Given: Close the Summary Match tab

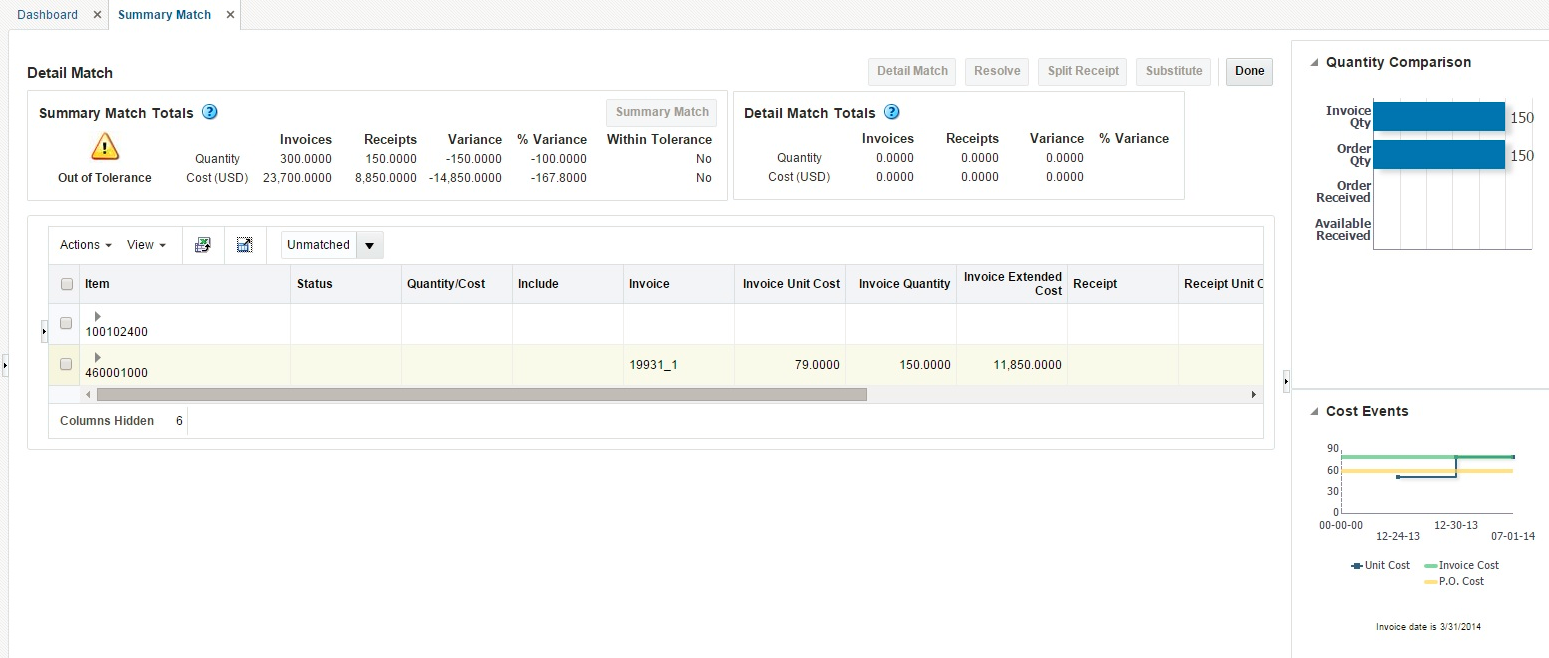Looking at the screenshot, I should point(230,15).
